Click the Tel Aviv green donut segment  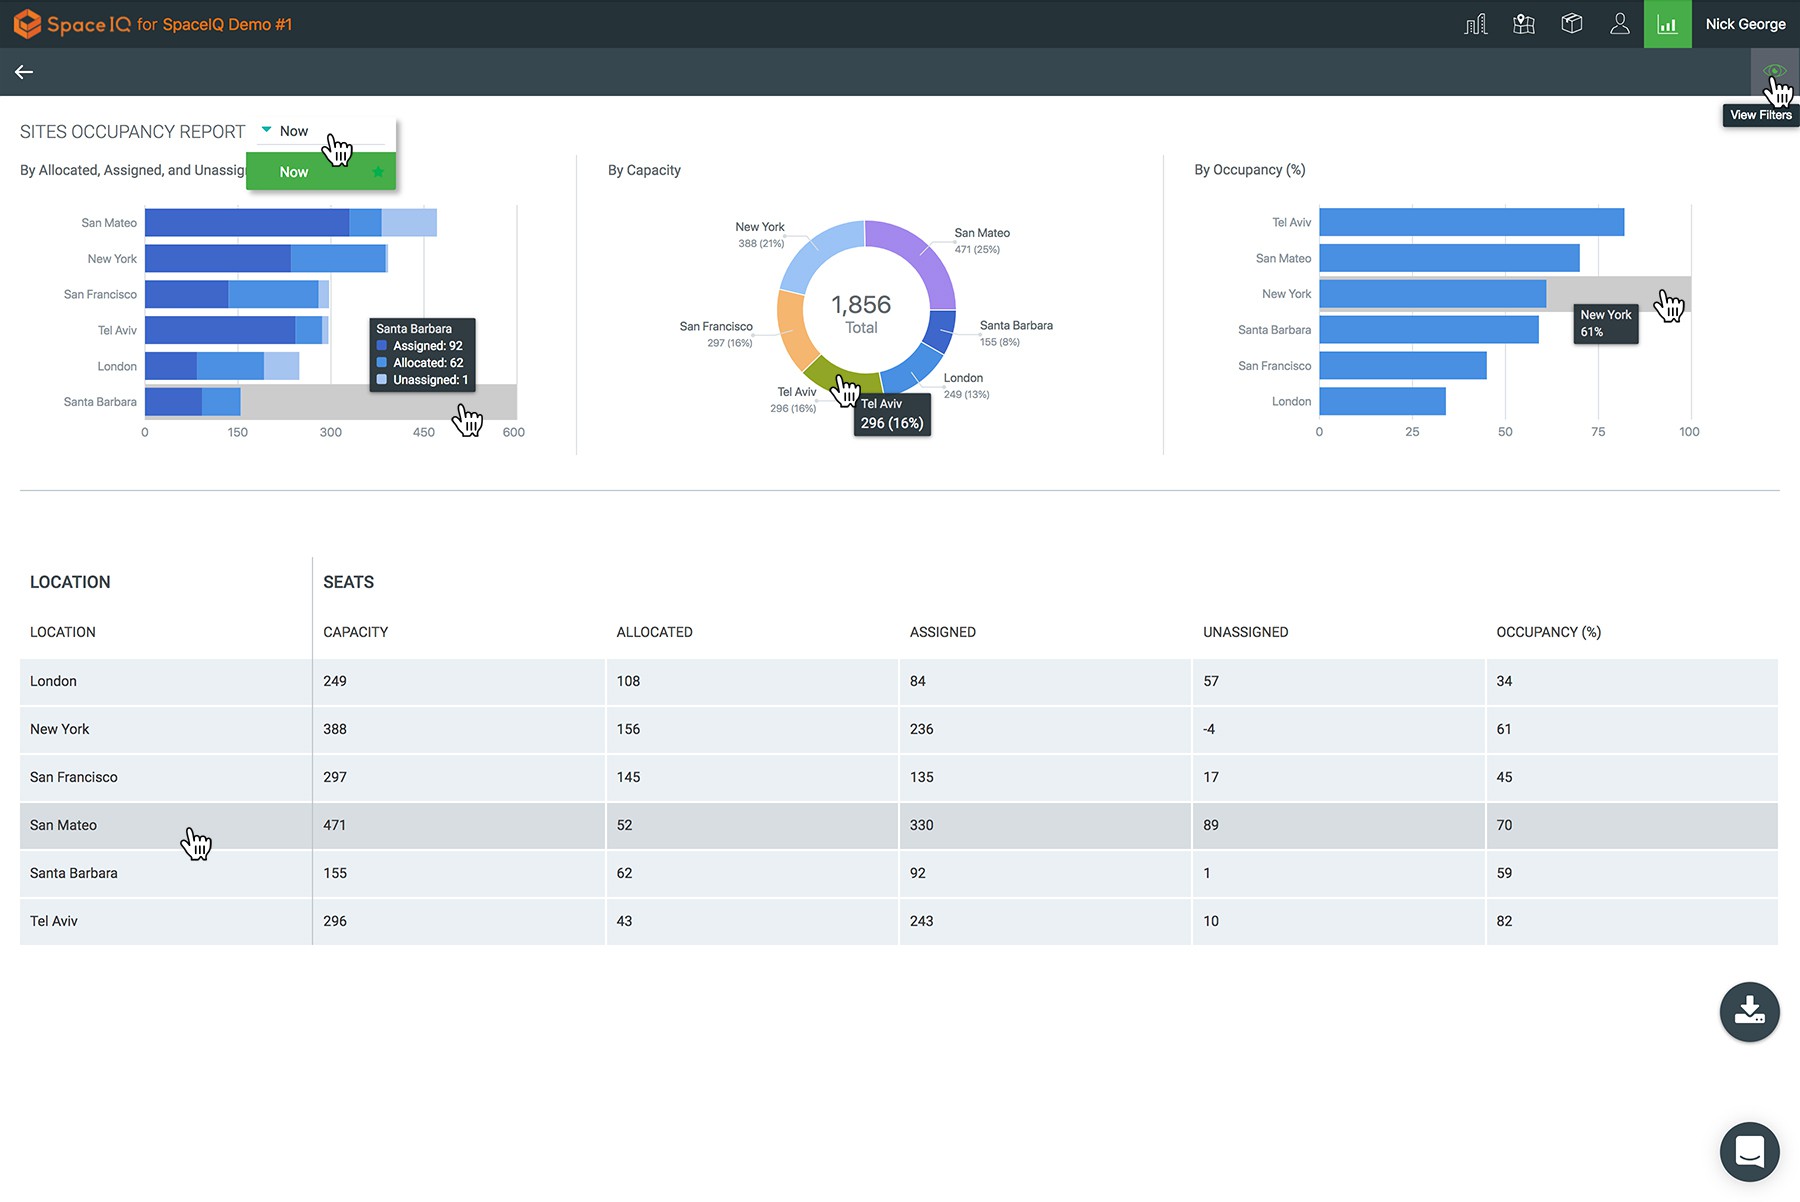coord(838,380)
